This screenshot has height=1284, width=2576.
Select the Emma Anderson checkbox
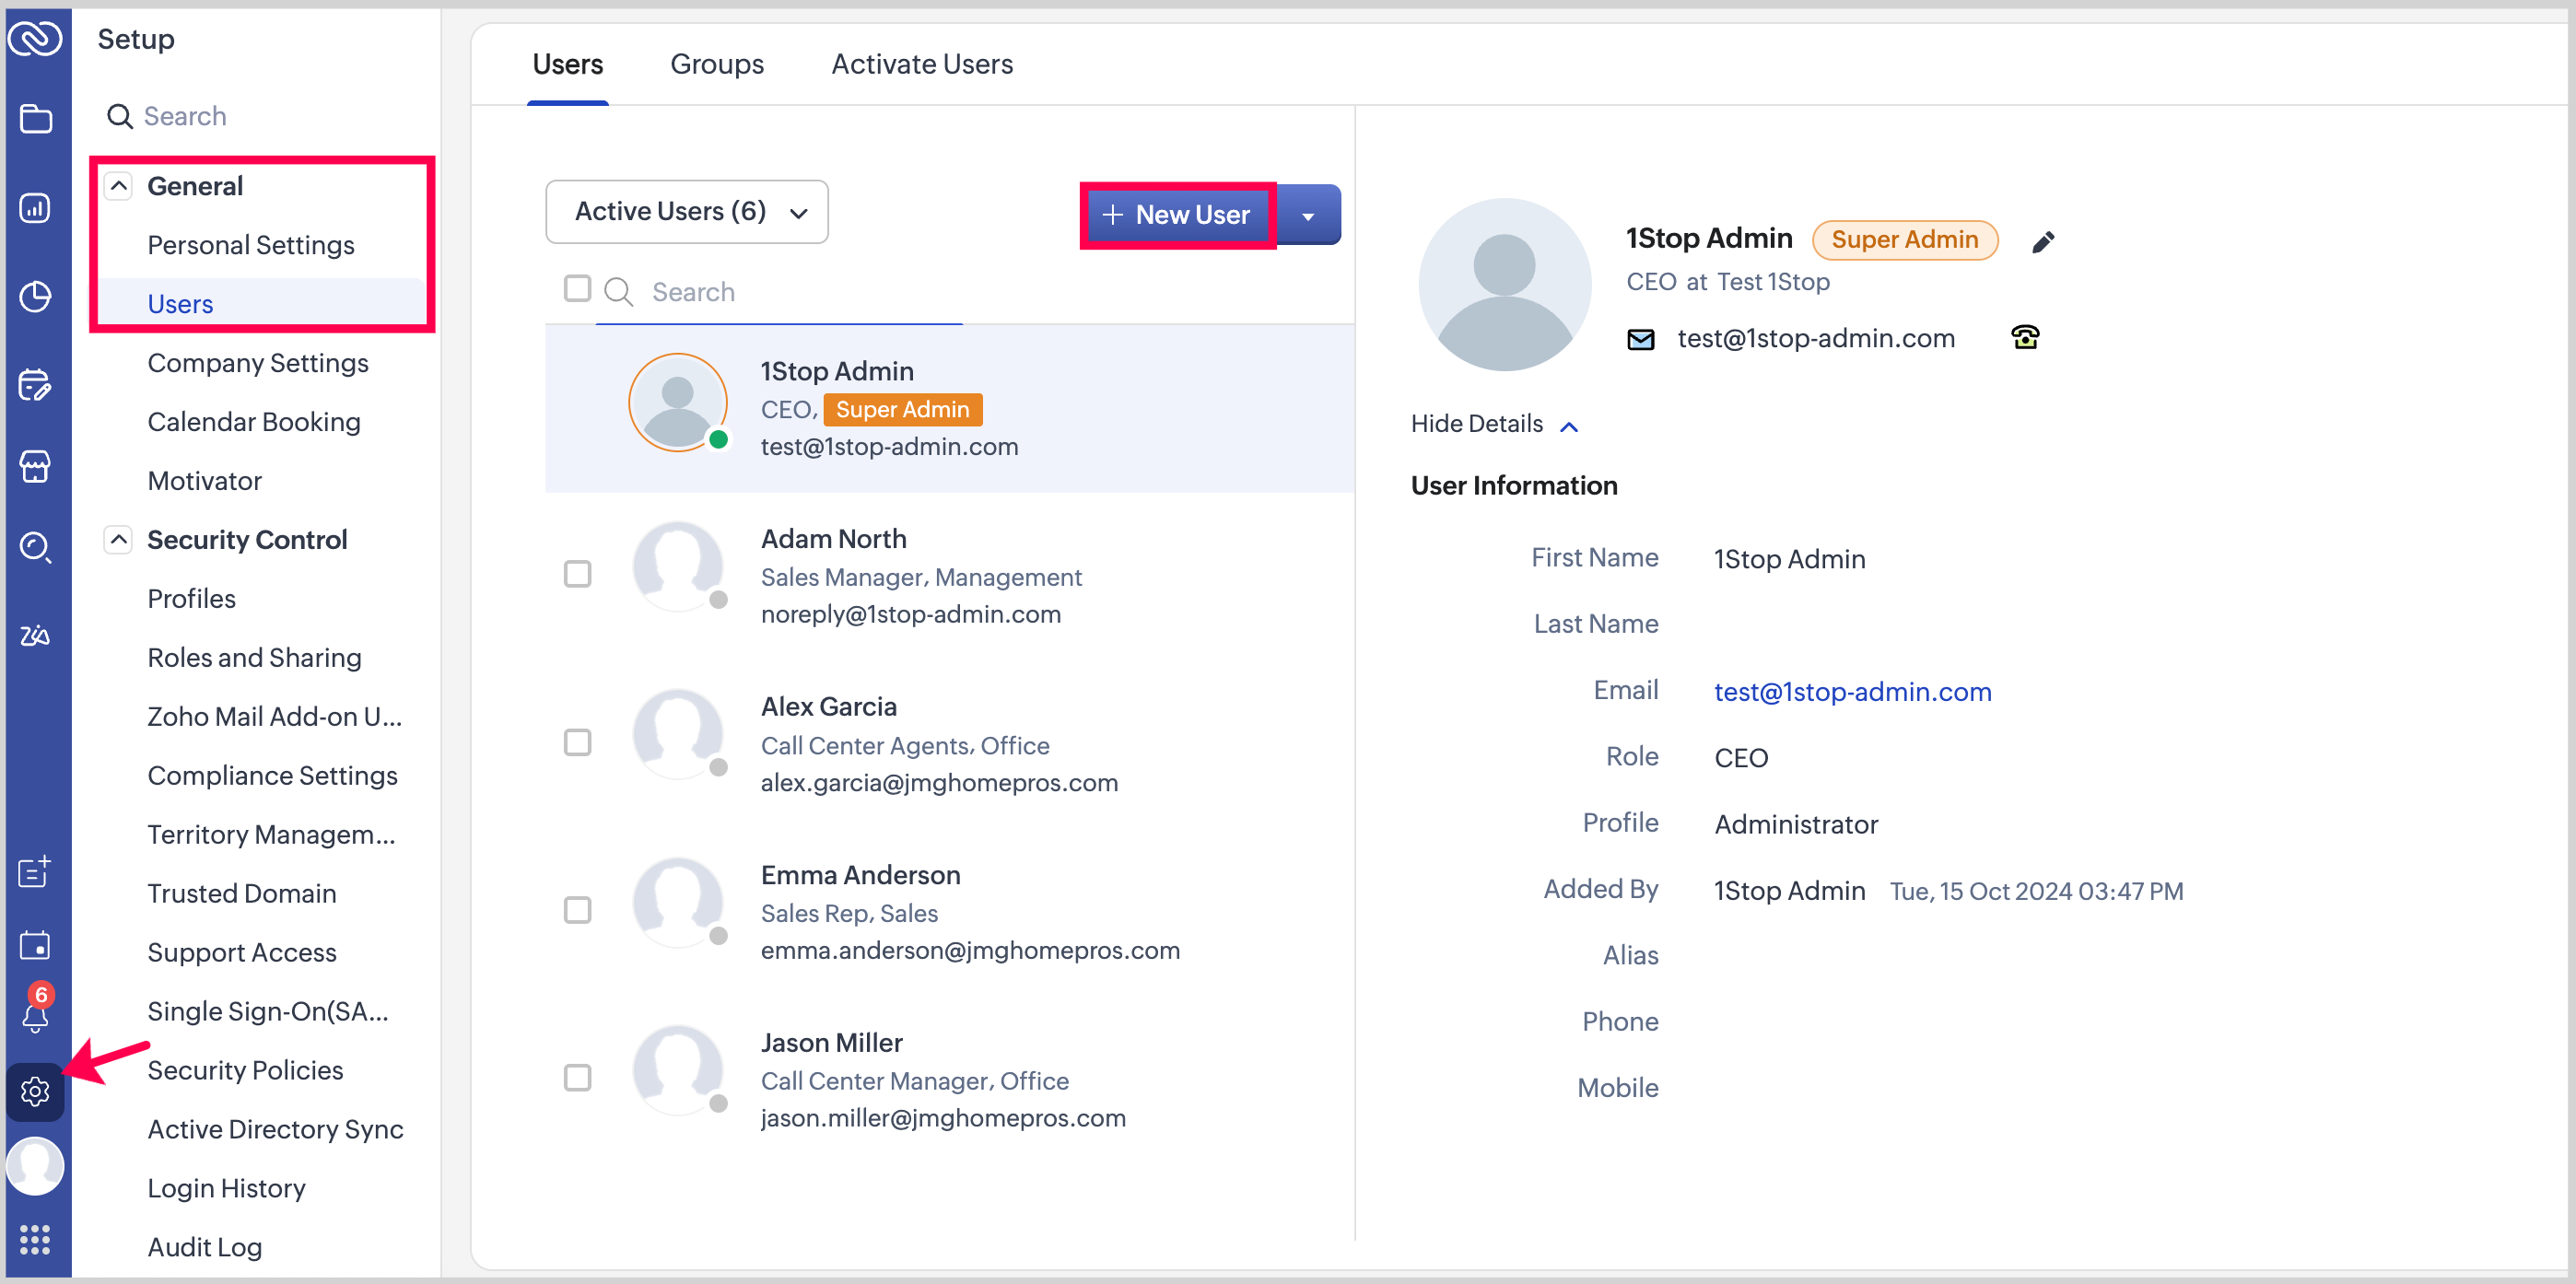(x=577, y=910)
